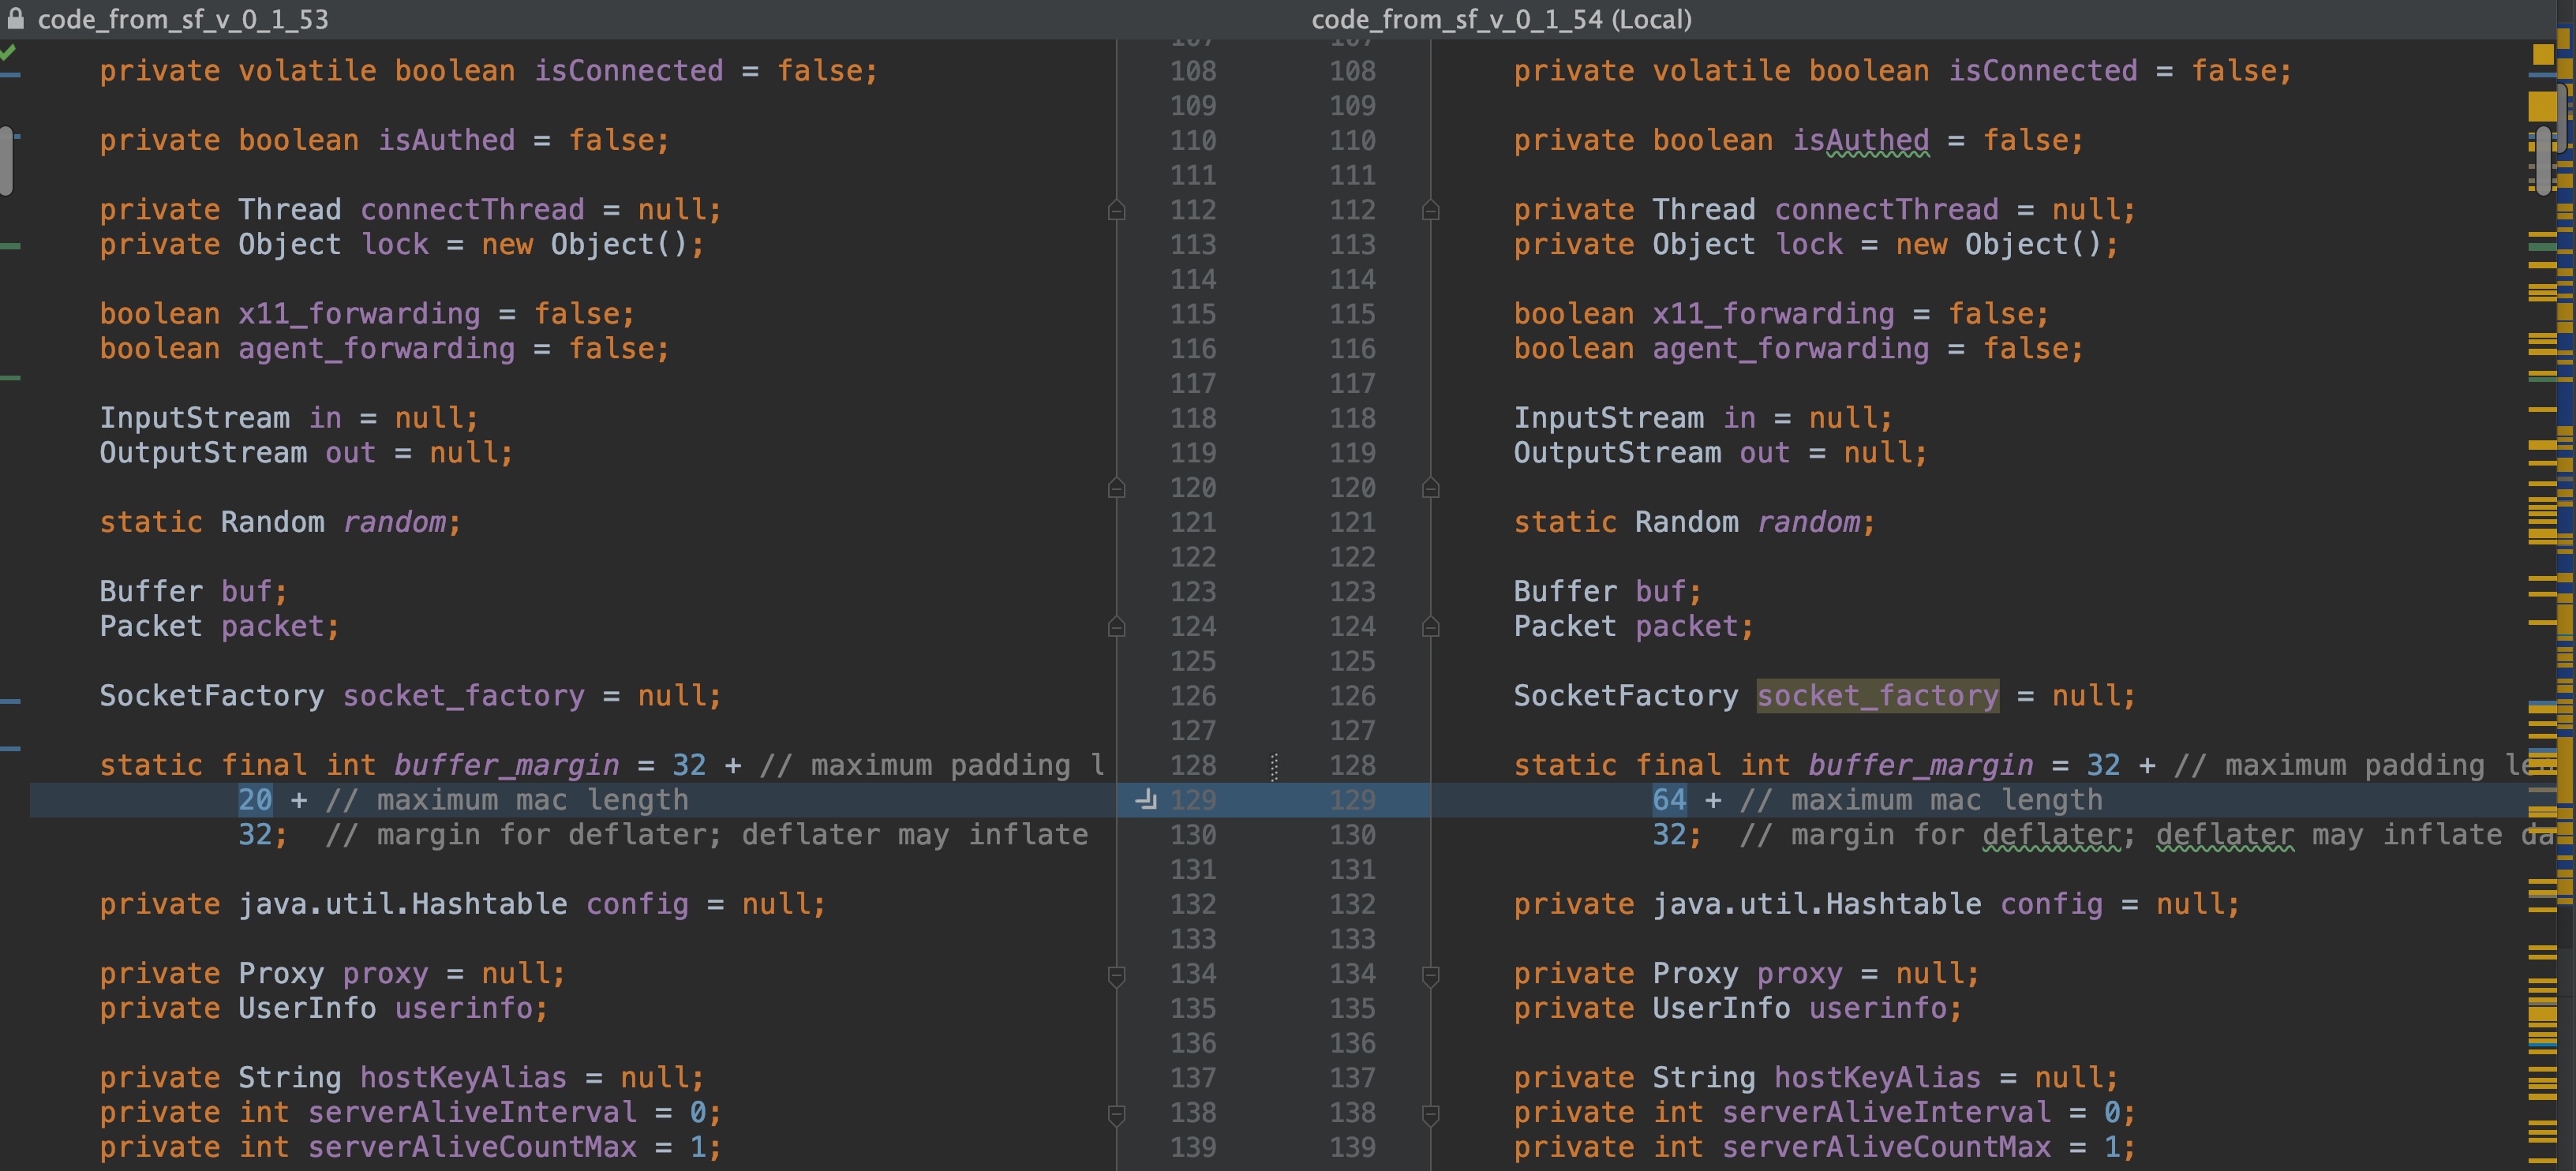Click the right pane's vertical scrollbar thumb

coord(2544,160)
